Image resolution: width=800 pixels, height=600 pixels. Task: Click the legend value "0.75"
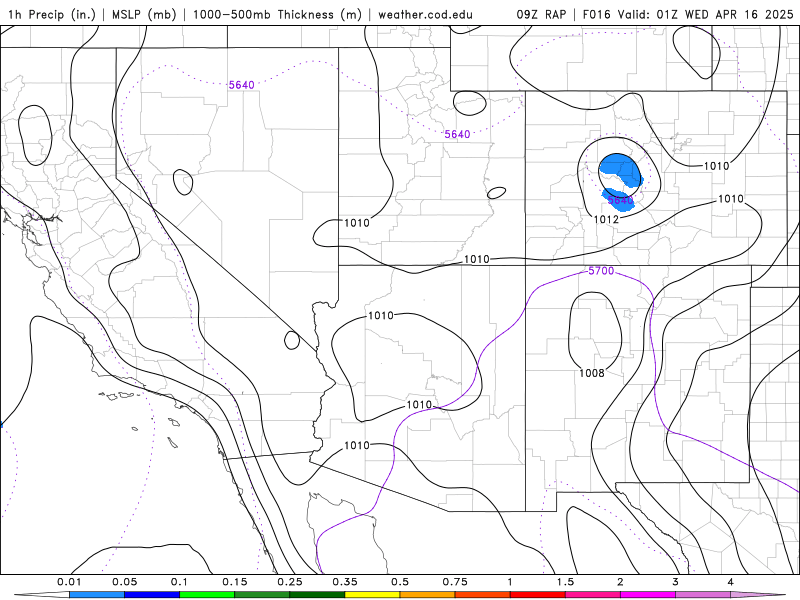click(x=455, y=582)
